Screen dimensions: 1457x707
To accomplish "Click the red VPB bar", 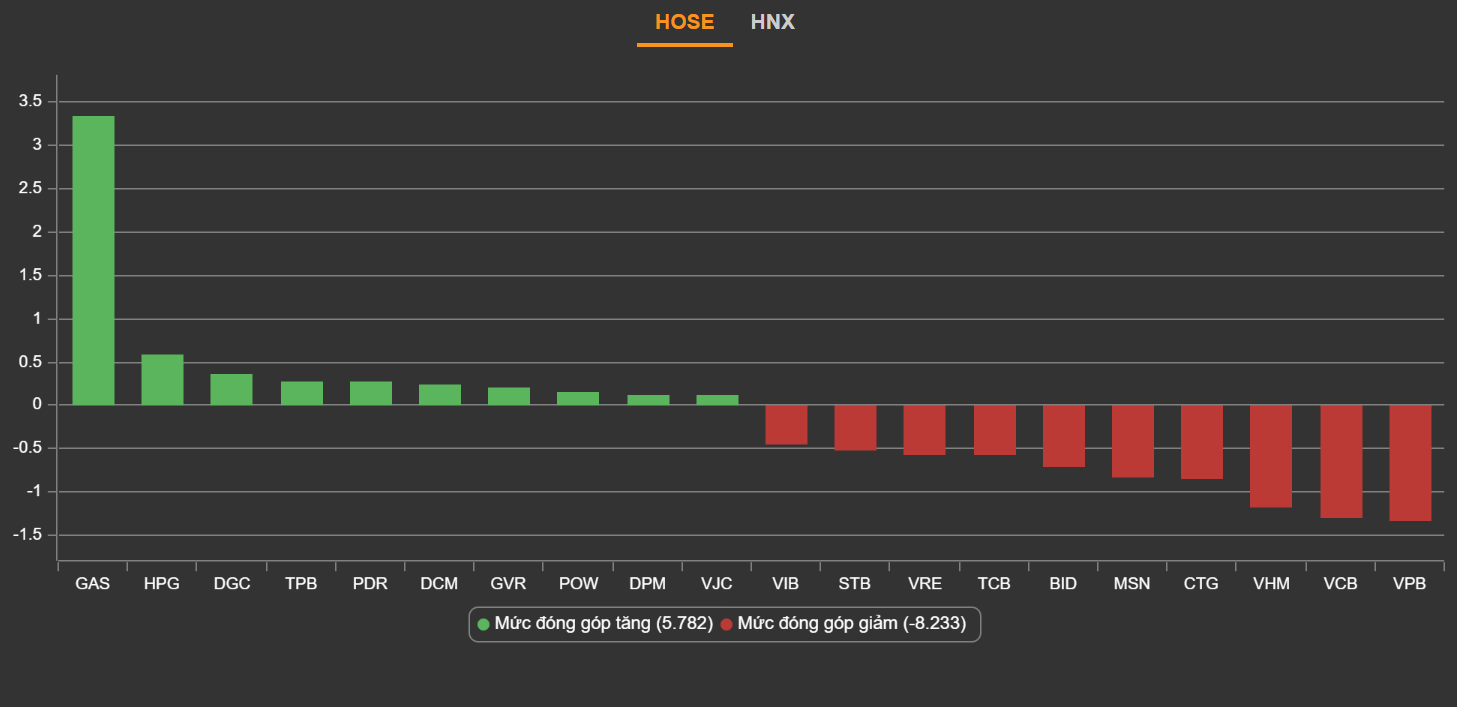I will (x=1409, y=463).
